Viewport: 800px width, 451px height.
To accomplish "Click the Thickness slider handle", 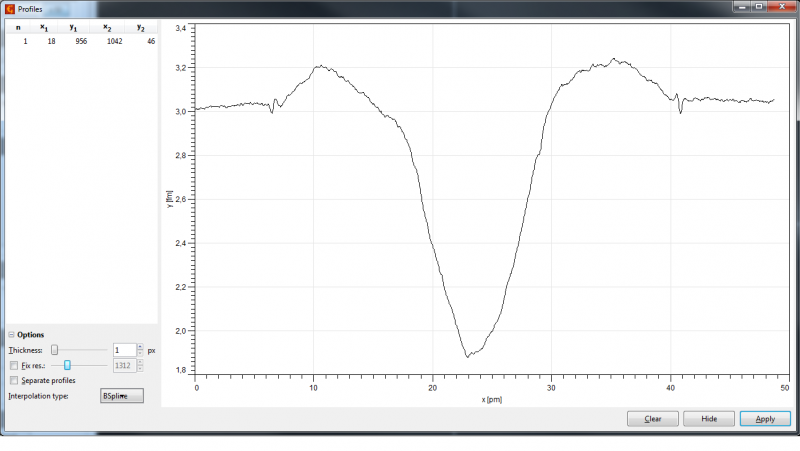I will pos(54,351).
